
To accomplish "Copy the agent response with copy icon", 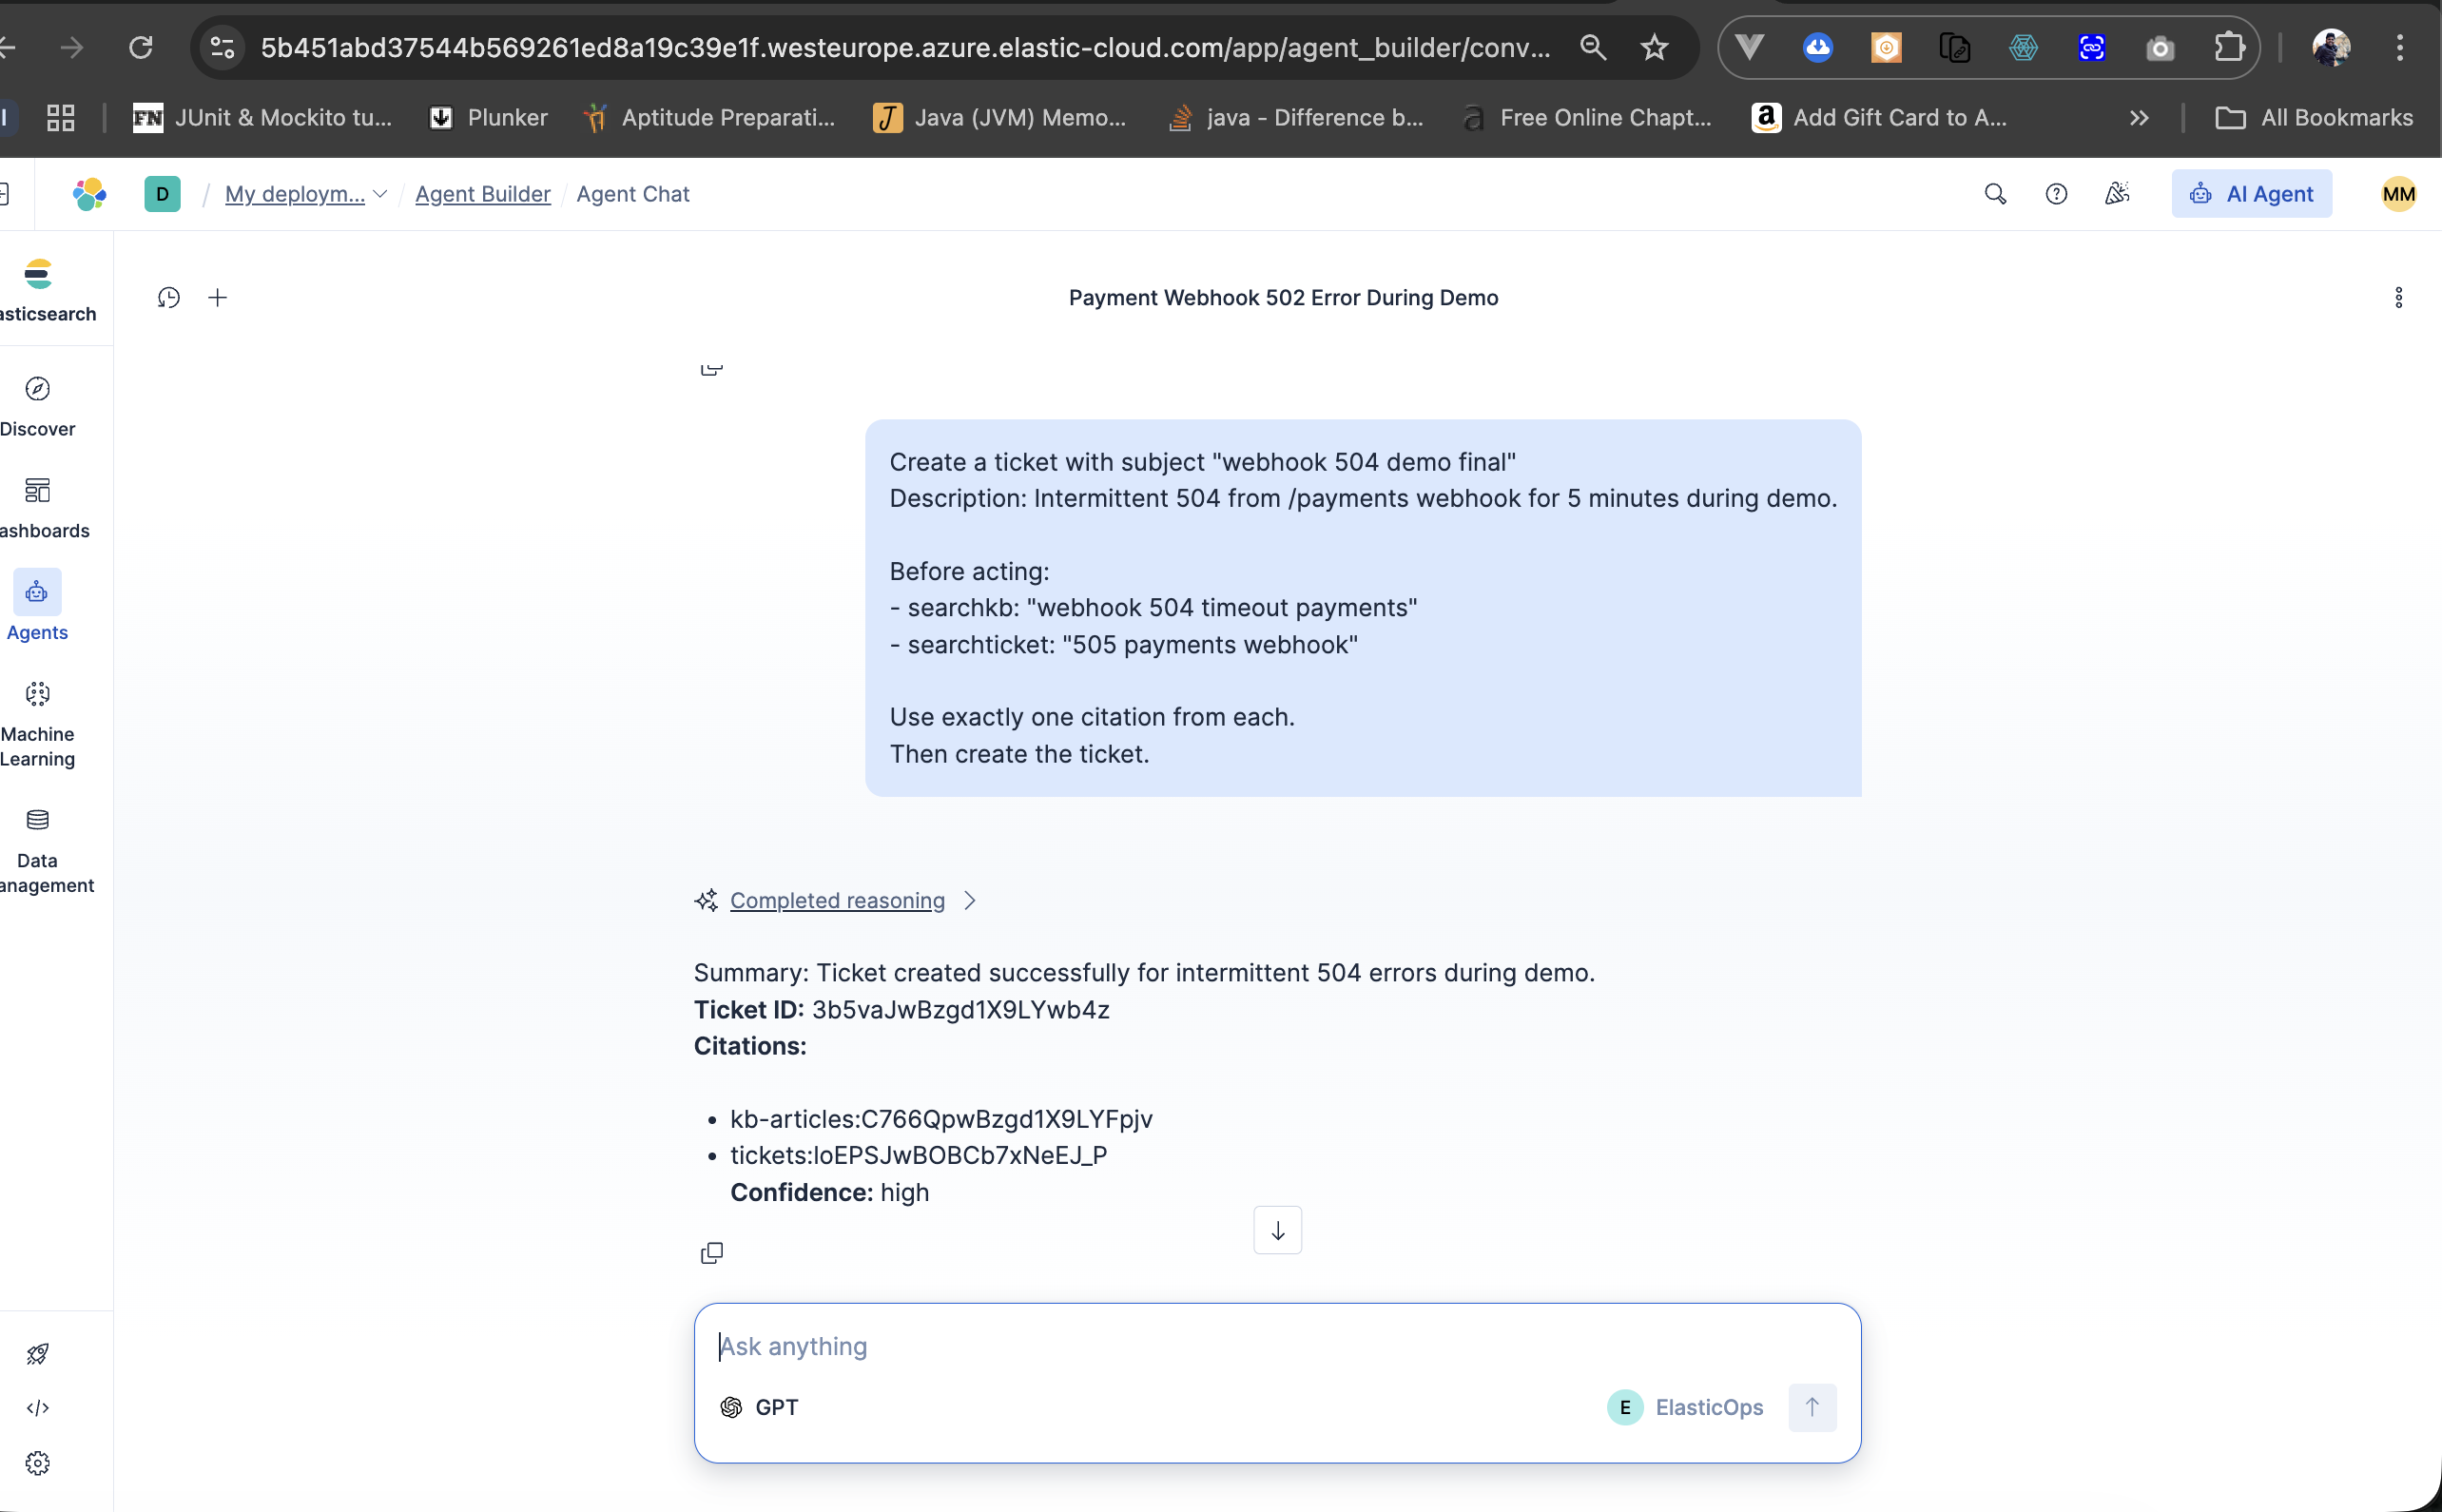I will click(711, 1253).
